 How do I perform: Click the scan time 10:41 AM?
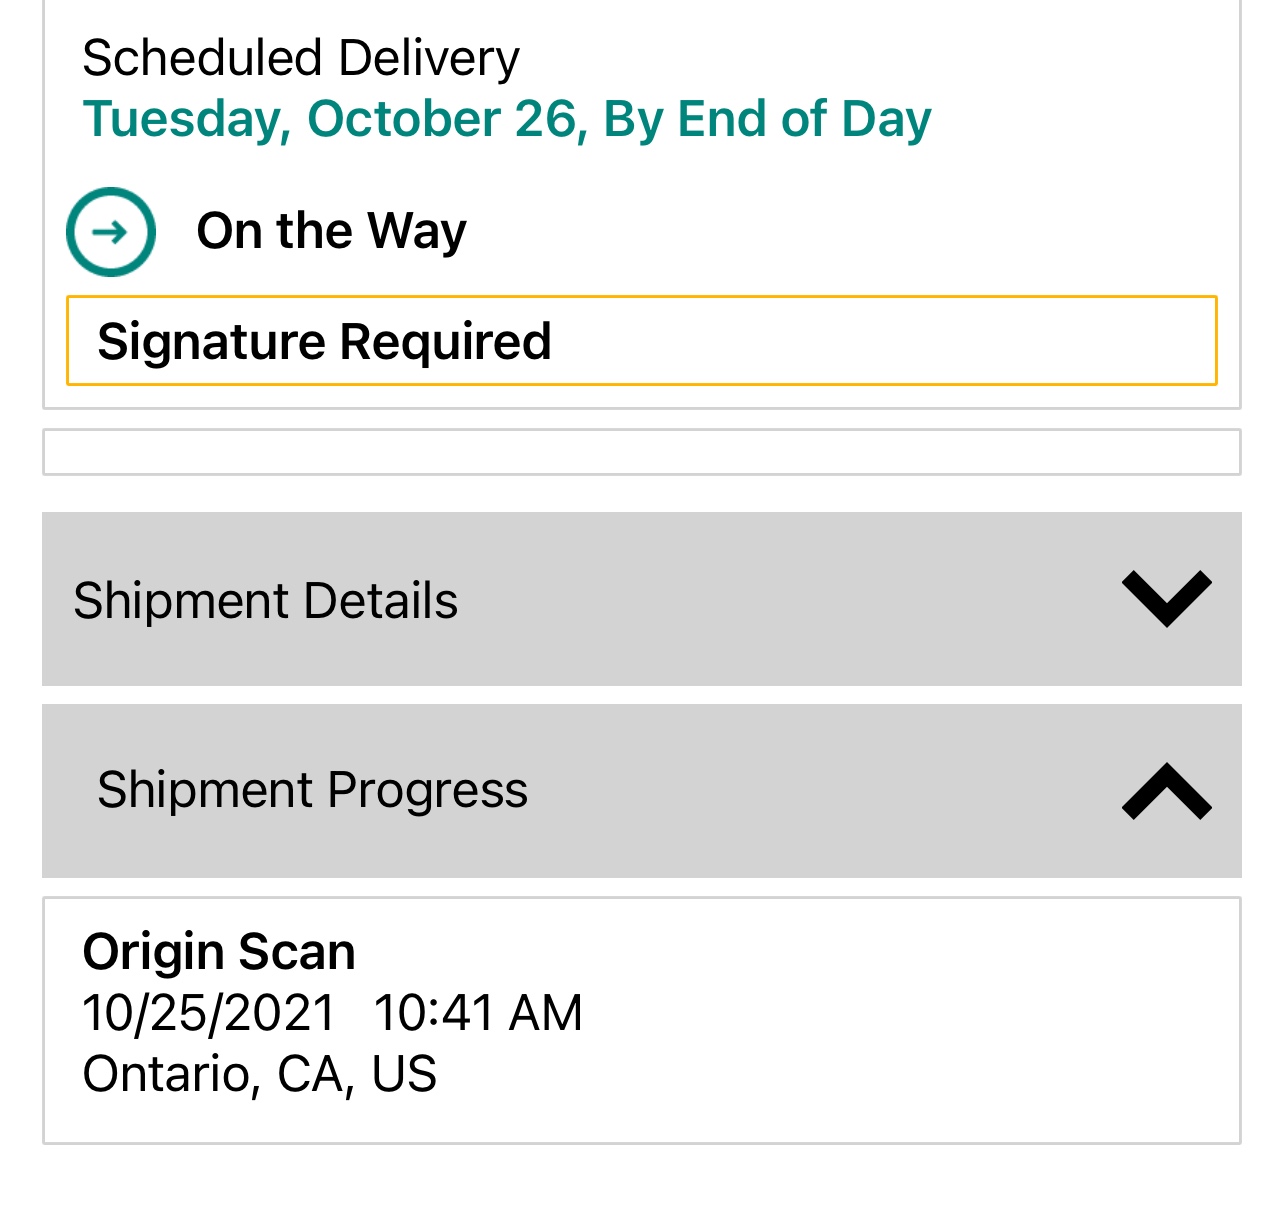pos(478,1012)
